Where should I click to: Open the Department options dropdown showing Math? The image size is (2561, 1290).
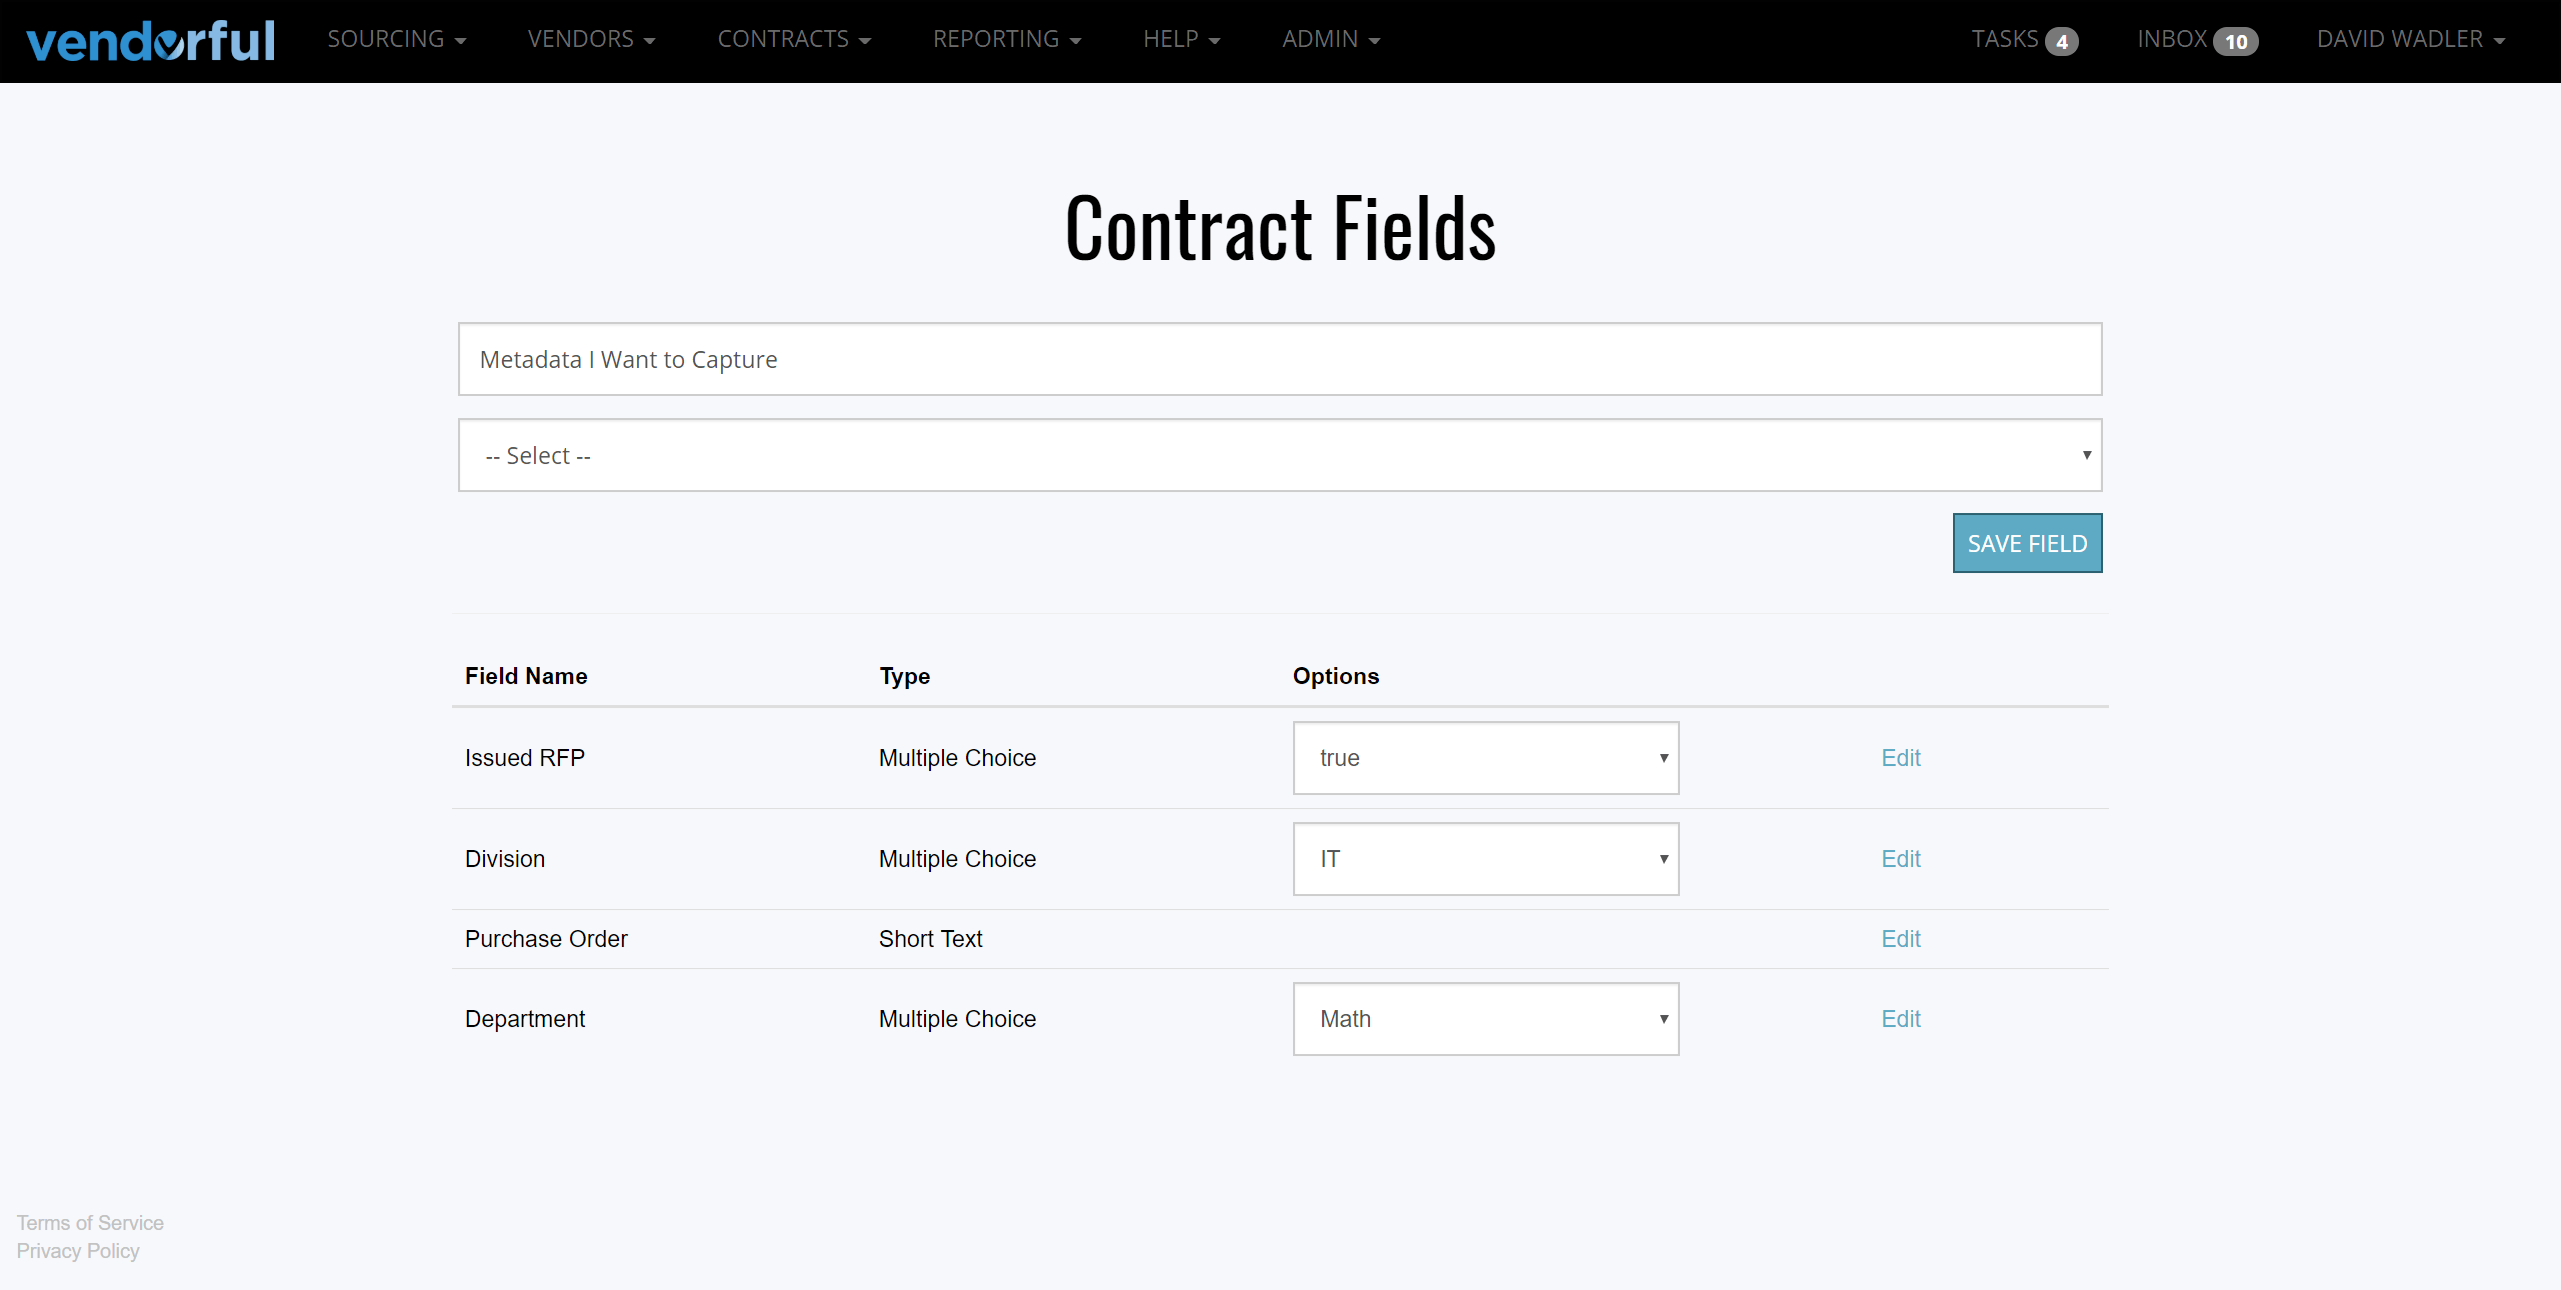tap(1485, 1019)
